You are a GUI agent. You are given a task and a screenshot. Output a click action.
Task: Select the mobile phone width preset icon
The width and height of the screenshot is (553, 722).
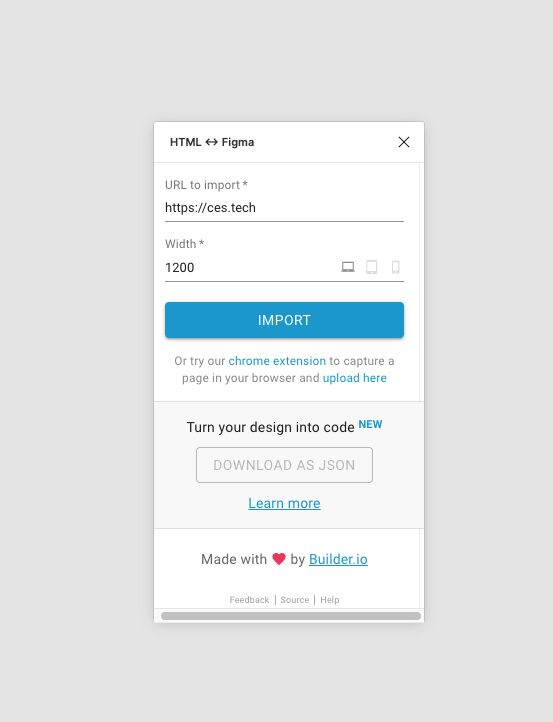(396, 267)
